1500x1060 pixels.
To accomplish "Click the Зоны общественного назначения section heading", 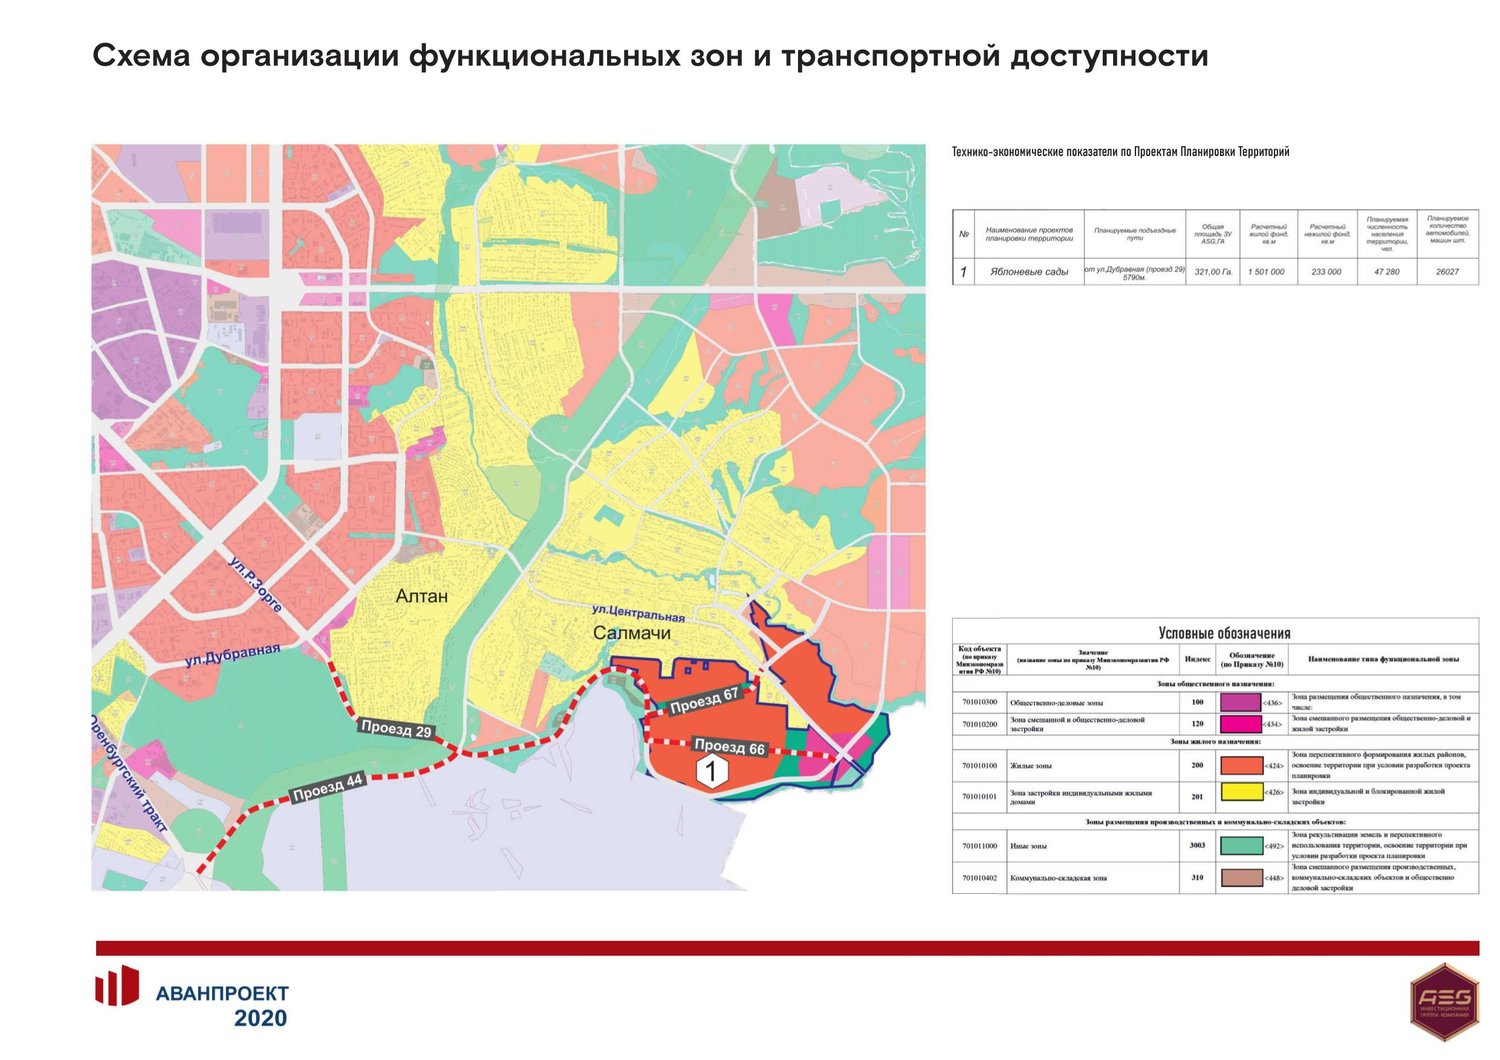I will (x=1215, y=683).
